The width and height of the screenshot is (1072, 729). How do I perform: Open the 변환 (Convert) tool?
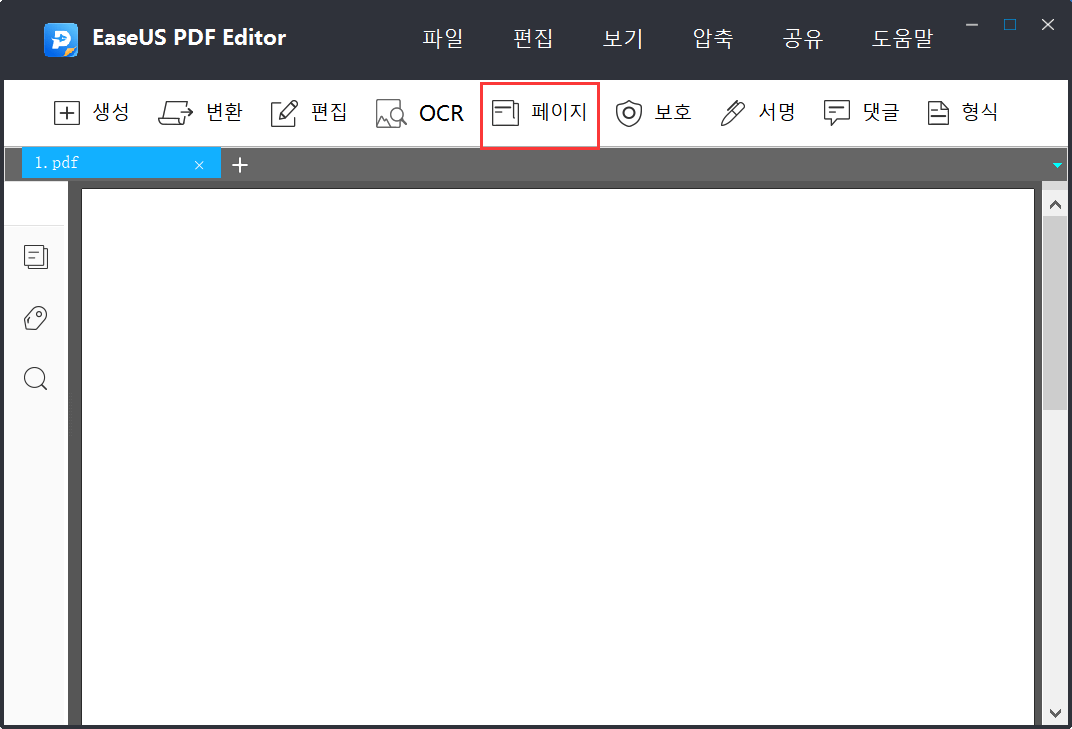point(200,113)
